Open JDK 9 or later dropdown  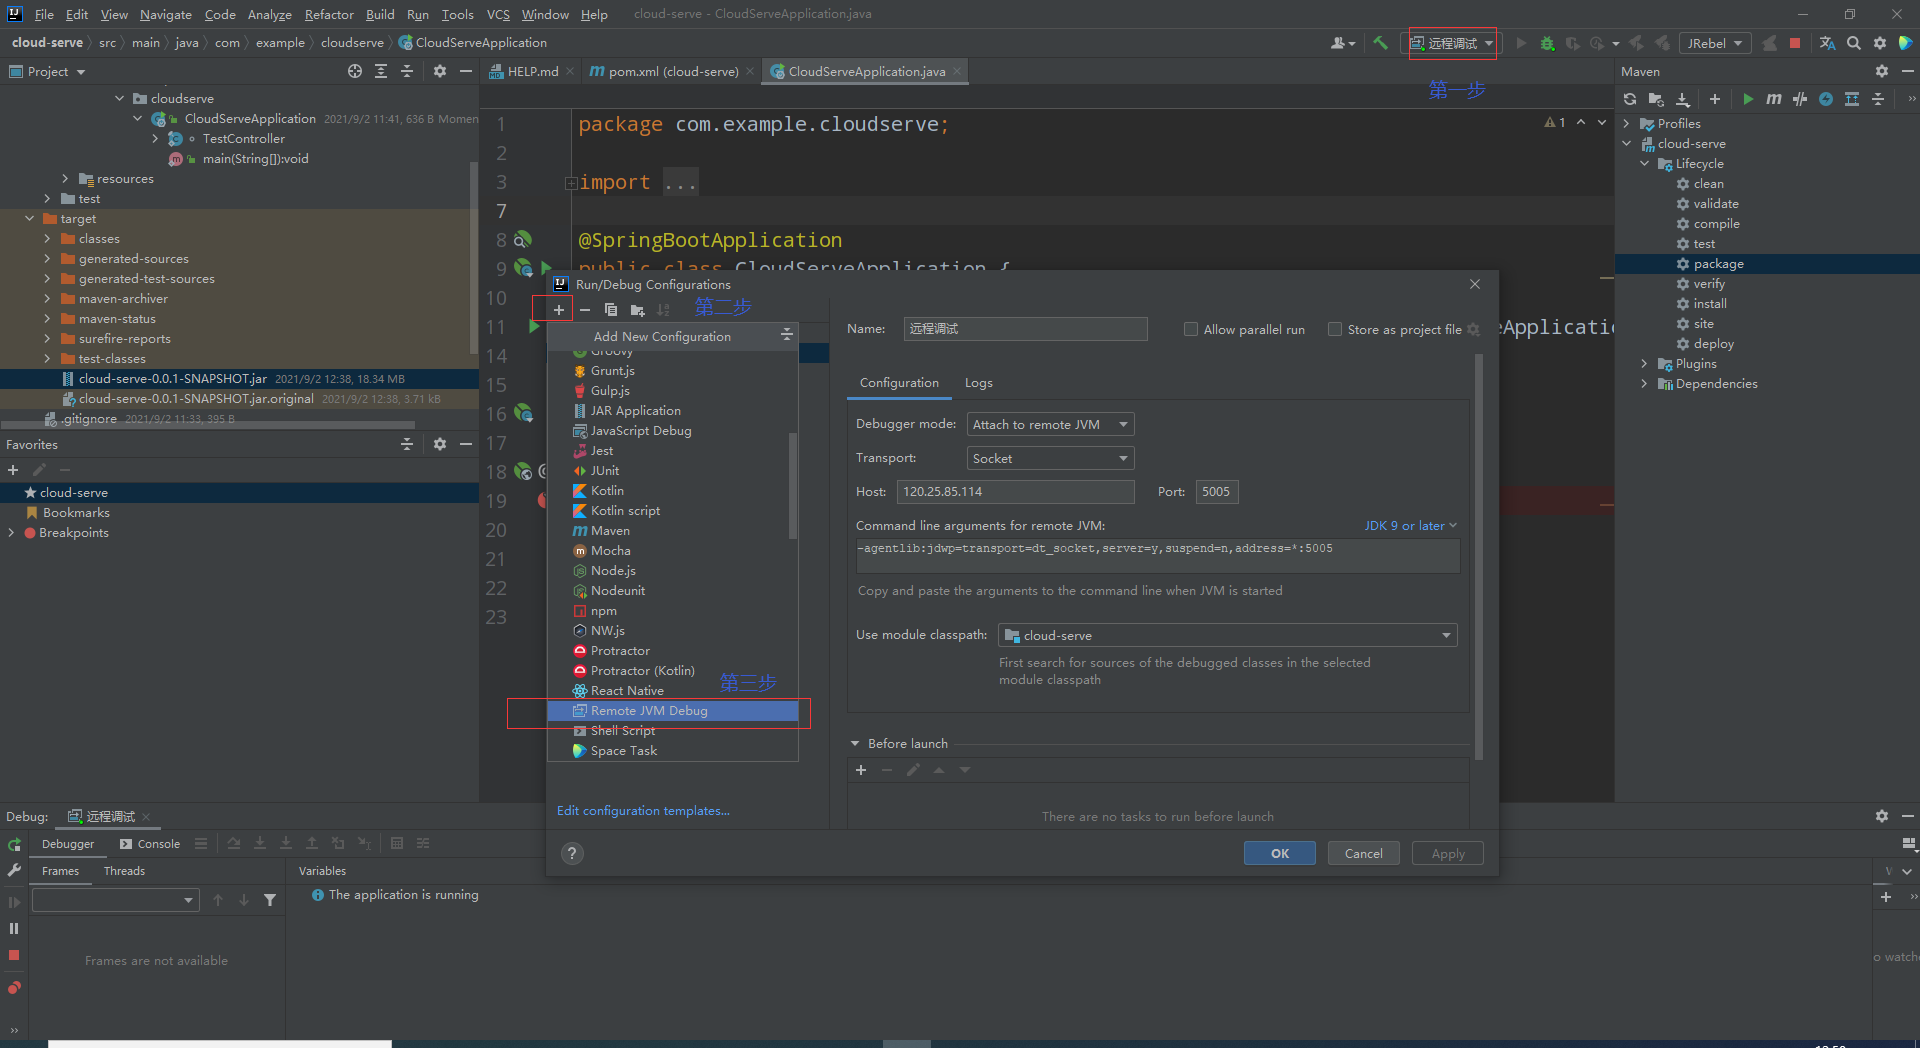1411,526
